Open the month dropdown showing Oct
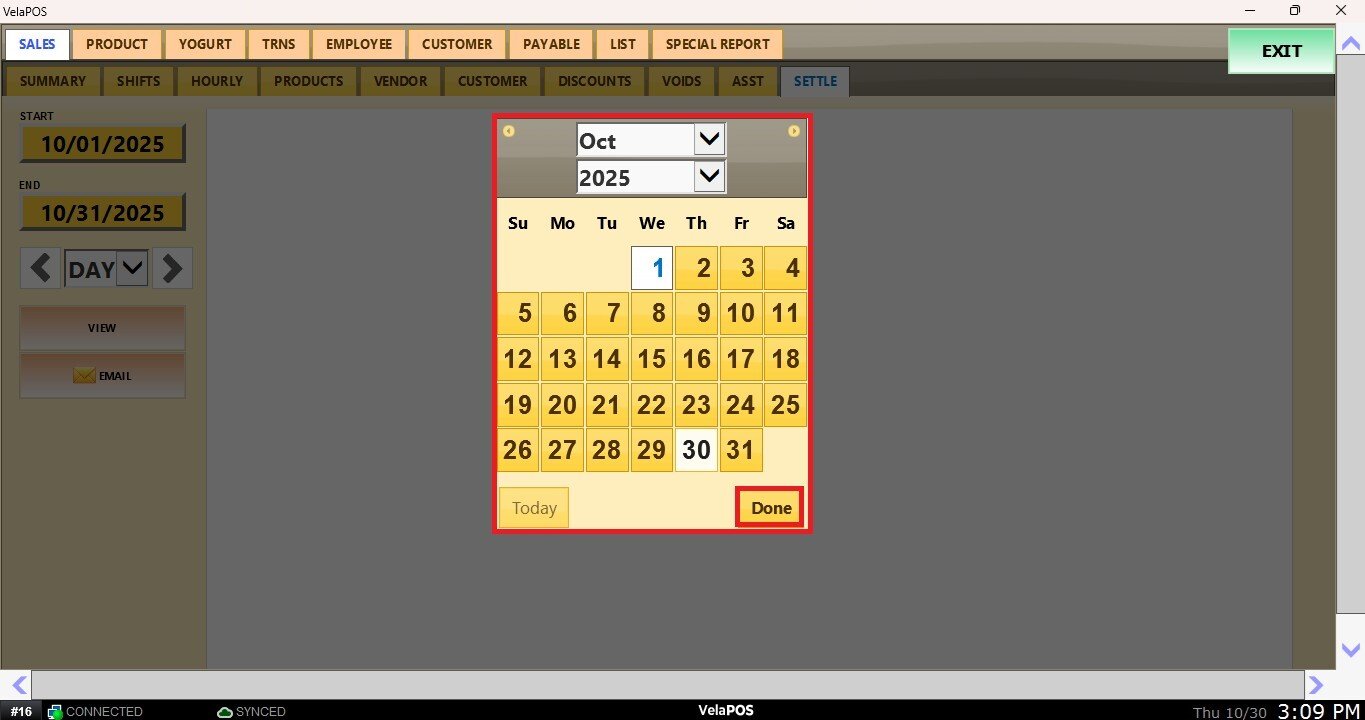The height and width of the screenshot is (720, 1365). click(x=709, y=141)
